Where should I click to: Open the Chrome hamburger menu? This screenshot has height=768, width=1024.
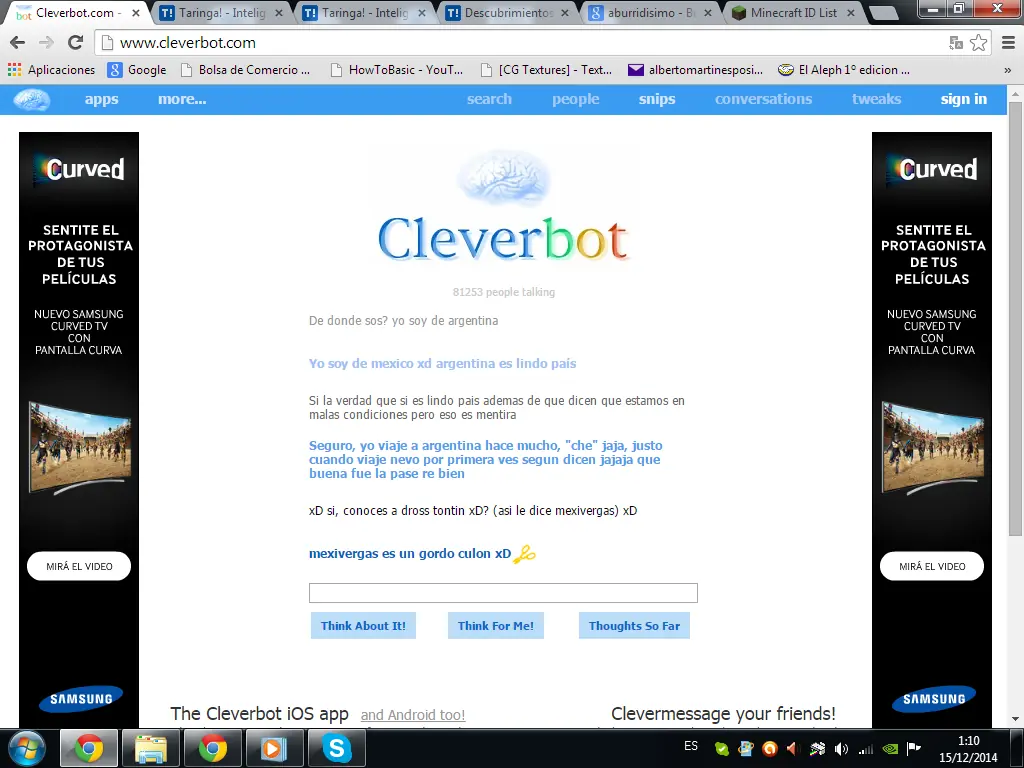coord(1008,42)
